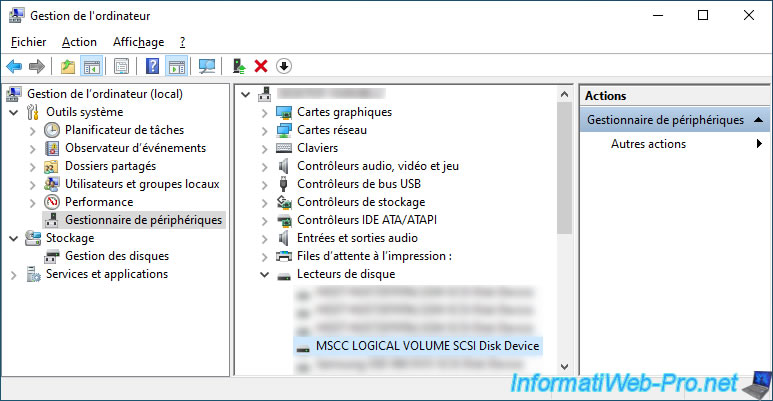The height and width of the screenshot is (401, 773).
Task: Click the update driver icon with green arrow
Action: [x=239, y=66]
